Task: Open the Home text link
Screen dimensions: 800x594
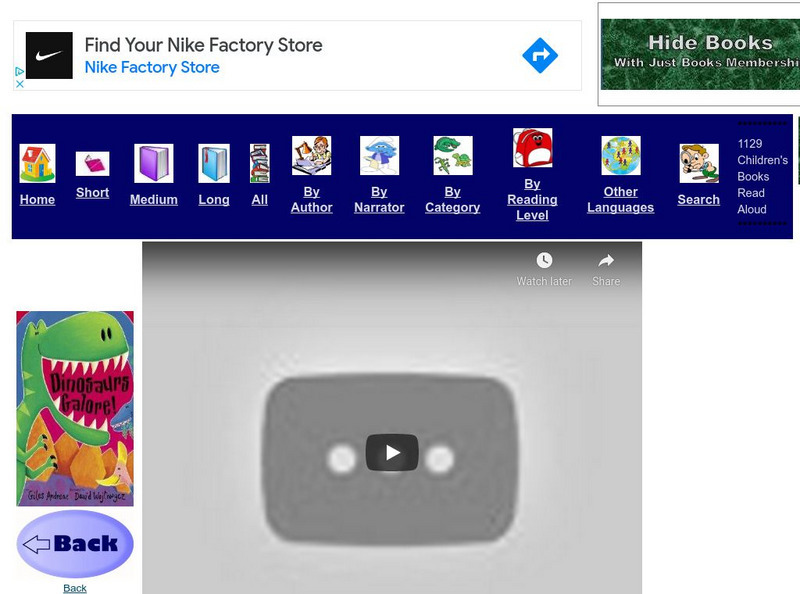Action: pos(37,200)
